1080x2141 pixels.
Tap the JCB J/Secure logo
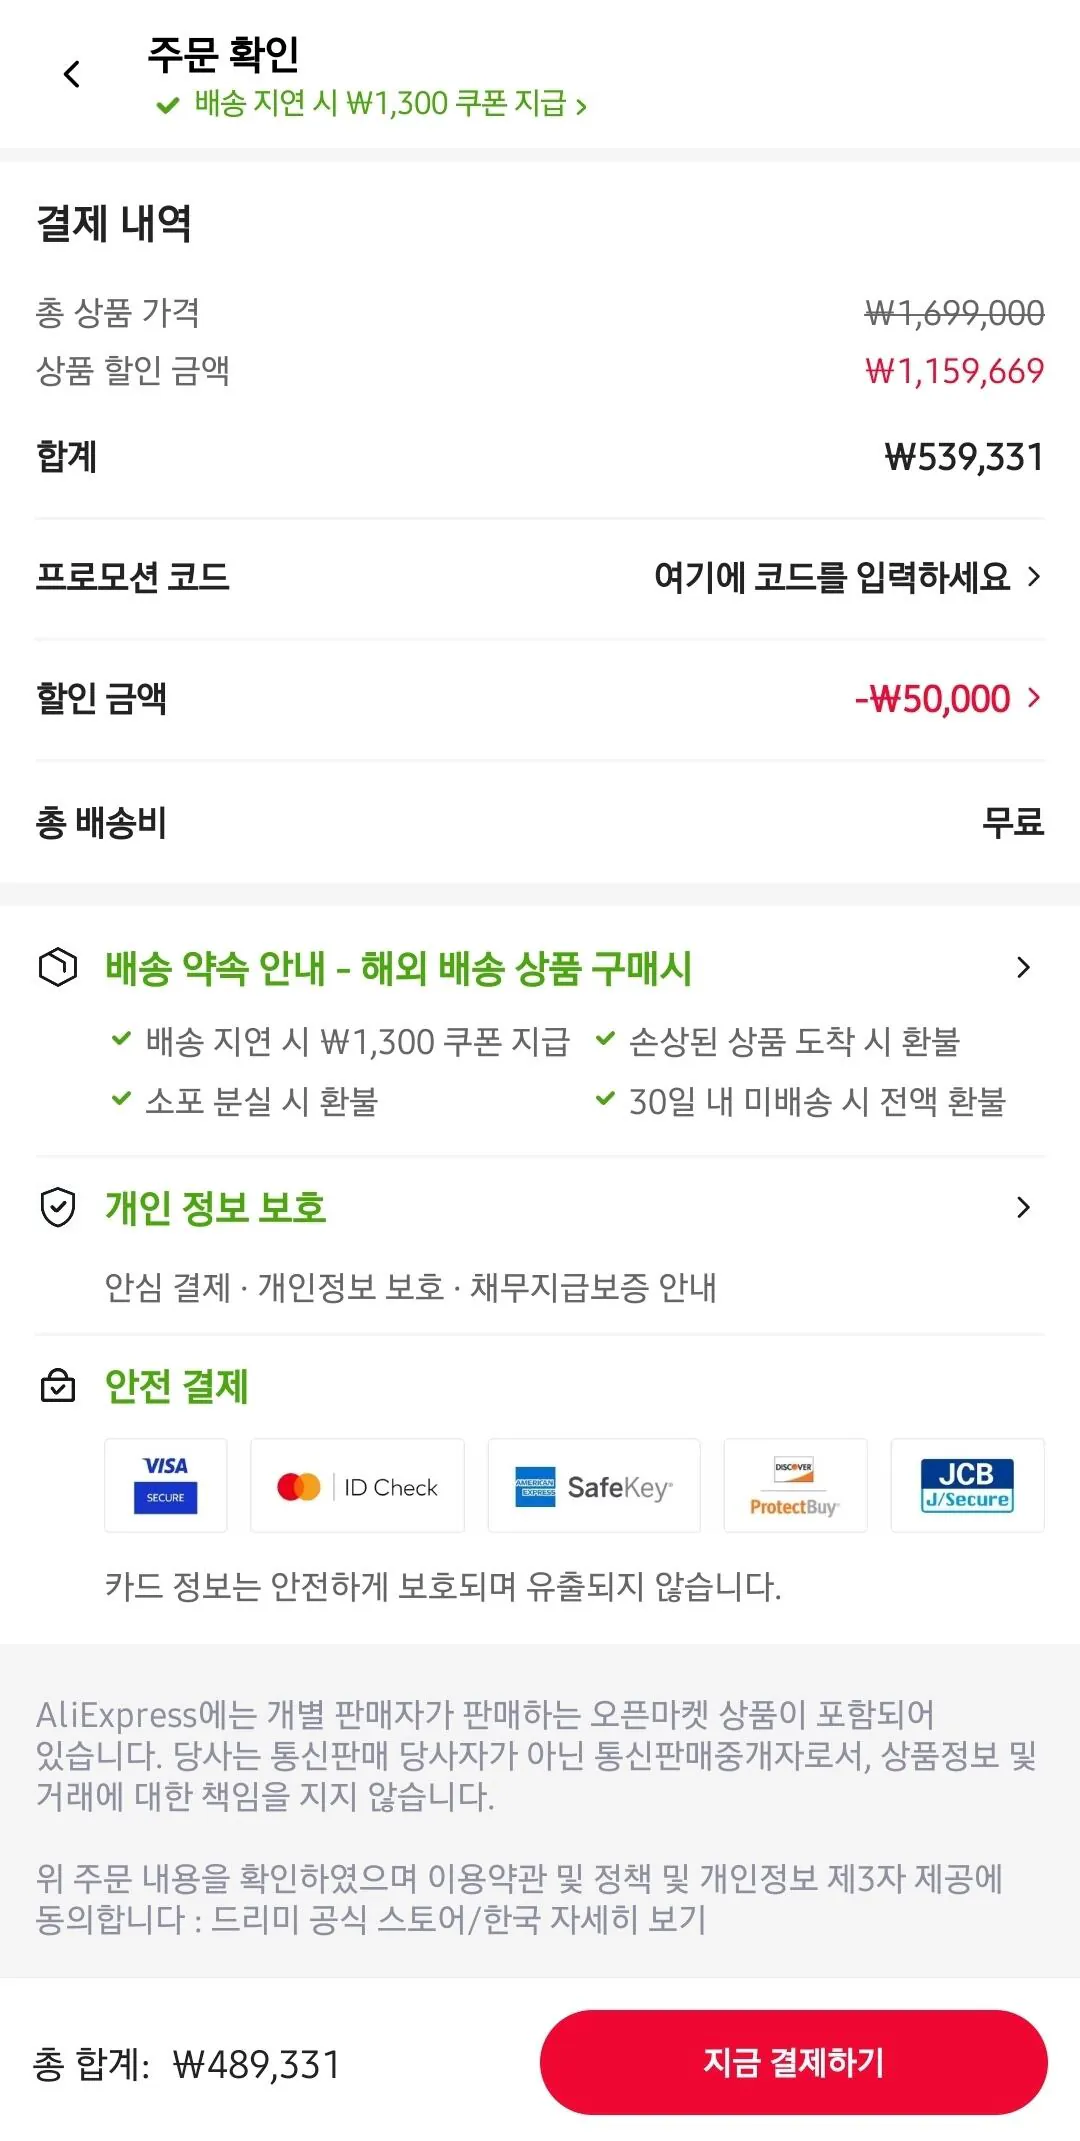[x=967, y=1485]
